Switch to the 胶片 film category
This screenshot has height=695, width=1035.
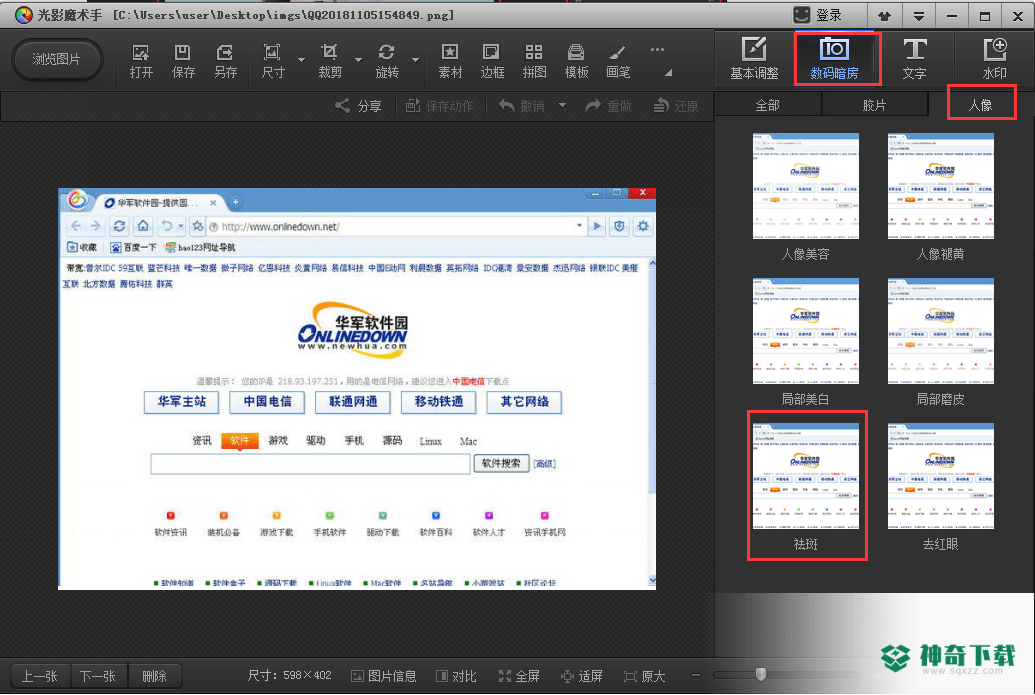point(875,105)
